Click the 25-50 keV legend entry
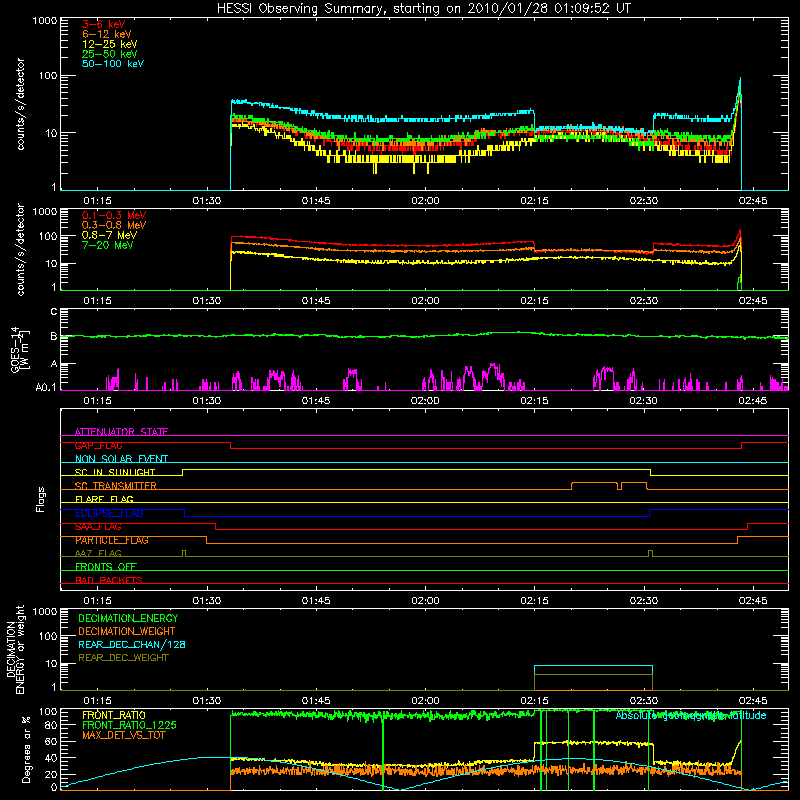Screen dimensions: 800x800 [110, 54]
